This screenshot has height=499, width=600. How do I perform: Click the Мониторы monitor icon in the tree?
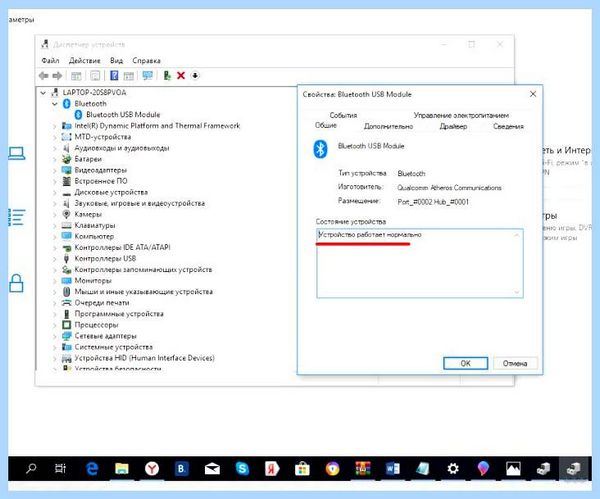67,280
